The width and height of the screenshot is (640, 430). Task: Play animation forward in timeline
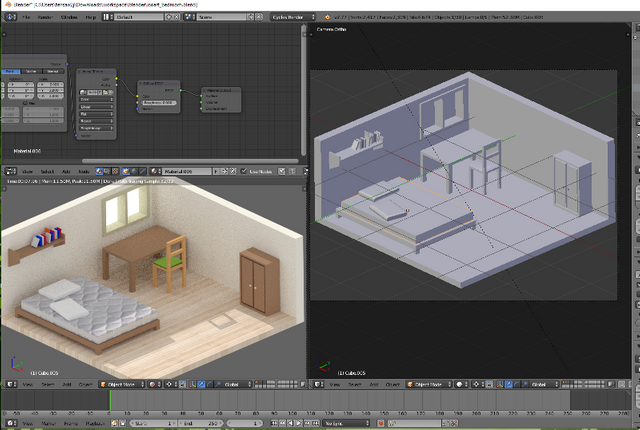click(298, 423)
